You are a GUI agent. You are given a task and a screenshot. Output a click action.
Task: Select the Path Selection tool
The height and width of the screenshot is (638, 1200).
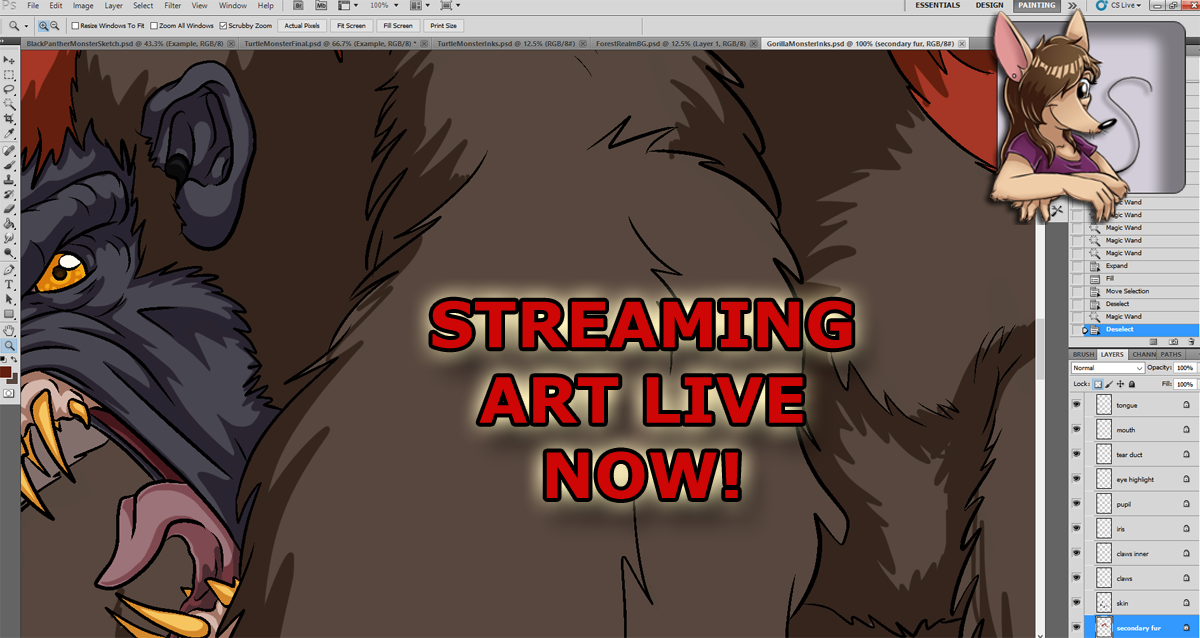click(x=9, y=299)
